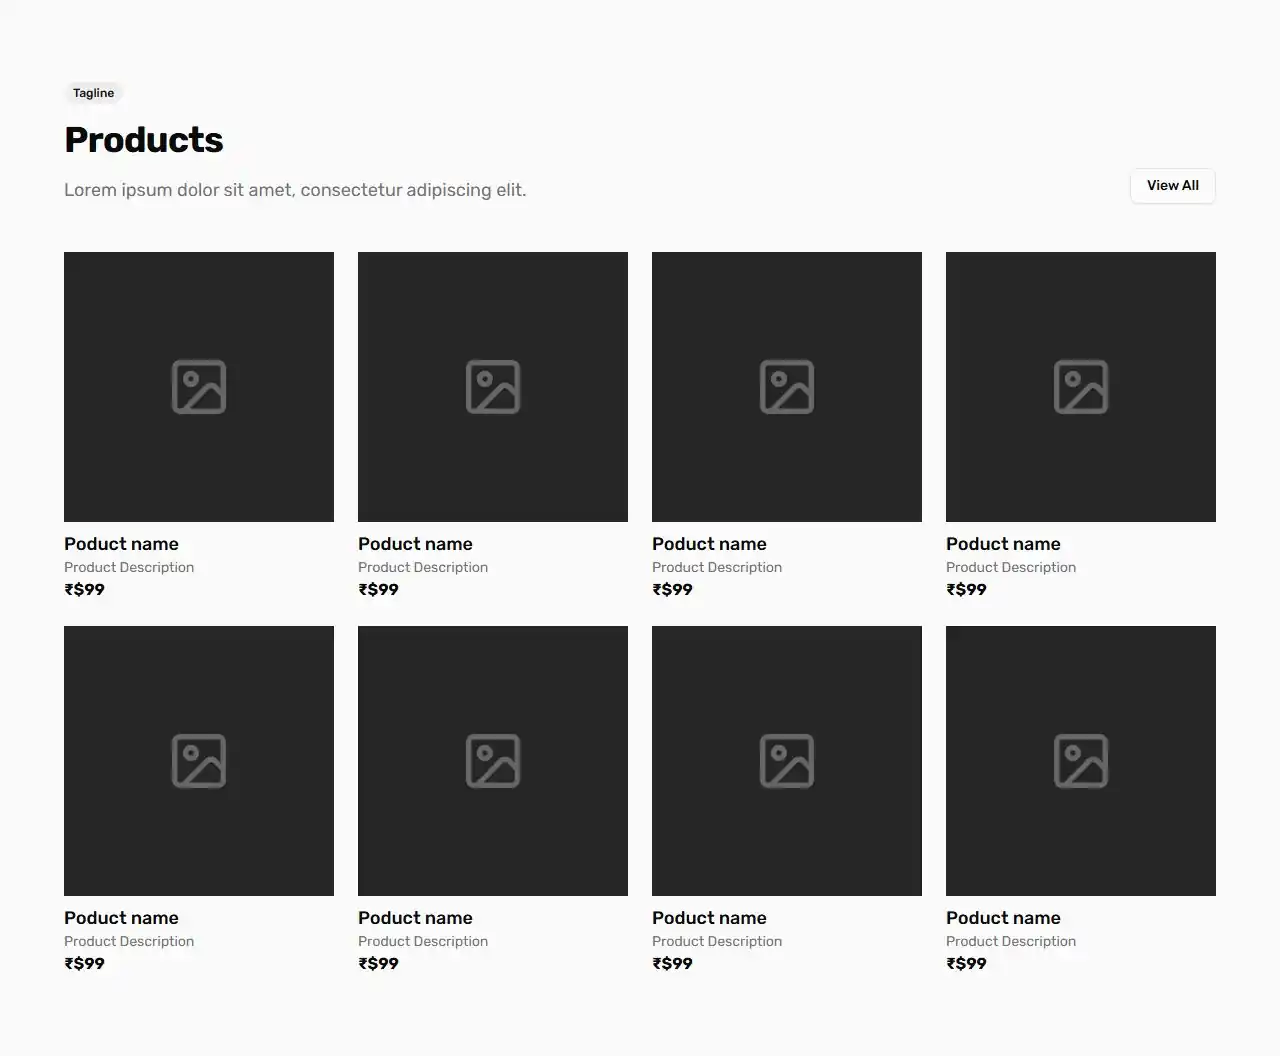Click the ₹$99 price on the first top-row product
The height and width of the screenshot is (1056, 1280).
[84, 589]
